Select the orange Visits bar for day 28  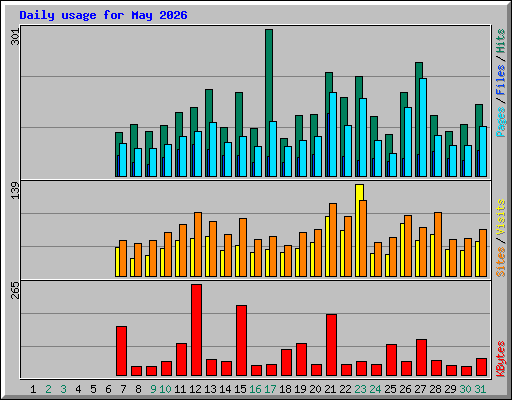[x=438, y=244]
